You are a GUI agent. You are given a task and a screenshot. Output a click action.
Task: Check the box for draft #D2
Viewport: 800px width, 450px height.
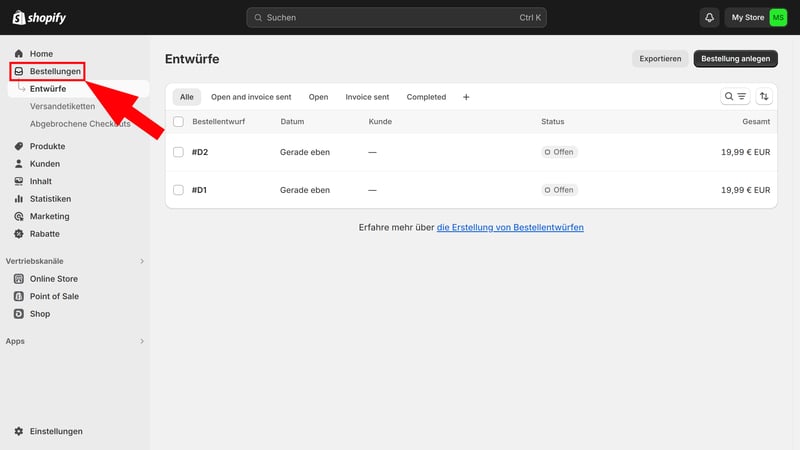178,152
